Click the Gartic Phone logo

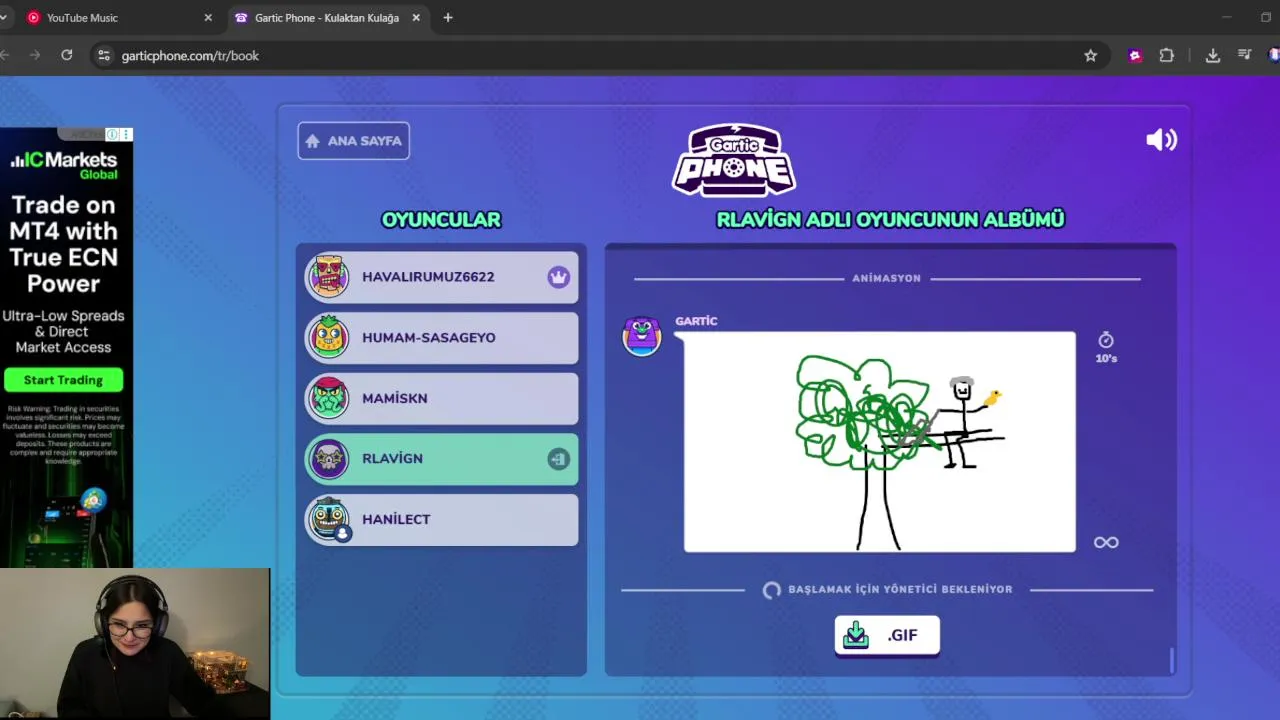coord(734,160)
